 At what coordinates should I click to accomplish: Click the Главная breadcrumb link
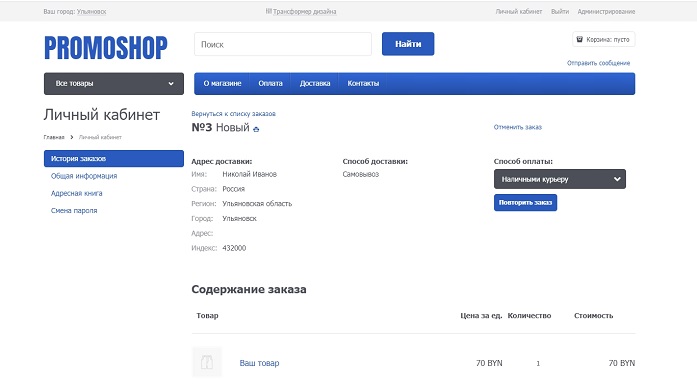pyautogui.click(x=54, y=137)
